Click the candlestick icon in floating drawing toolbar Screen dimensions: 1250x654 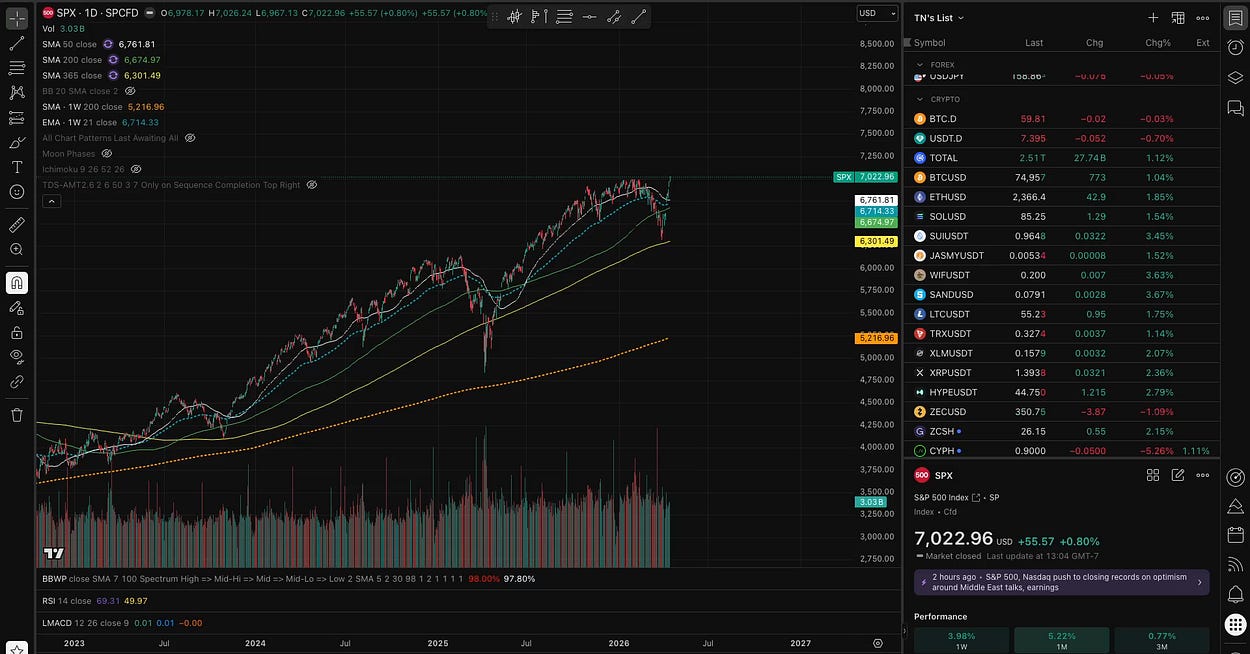pos(514,16)
